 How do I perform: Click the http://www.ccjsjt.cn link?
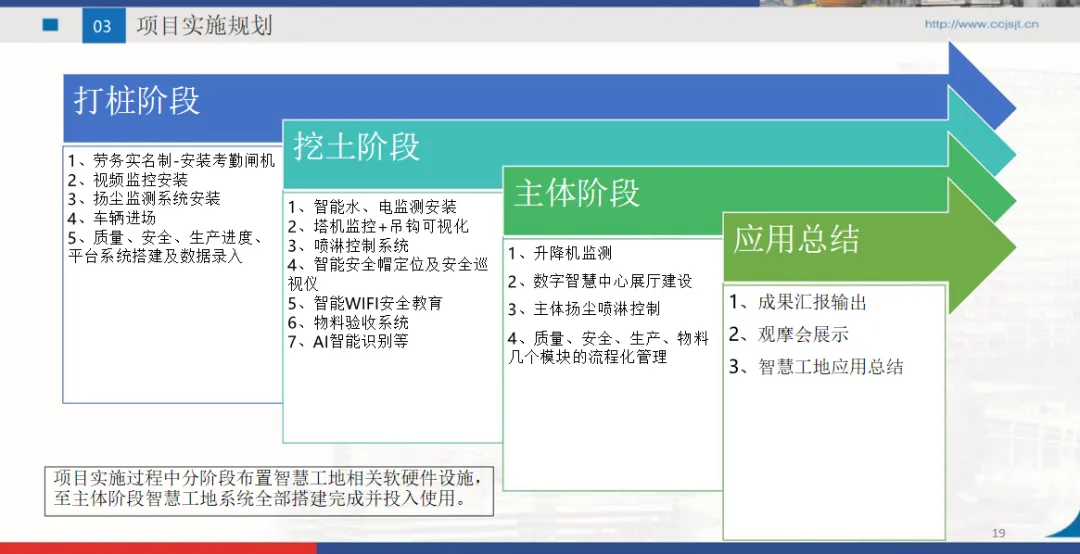981,24
